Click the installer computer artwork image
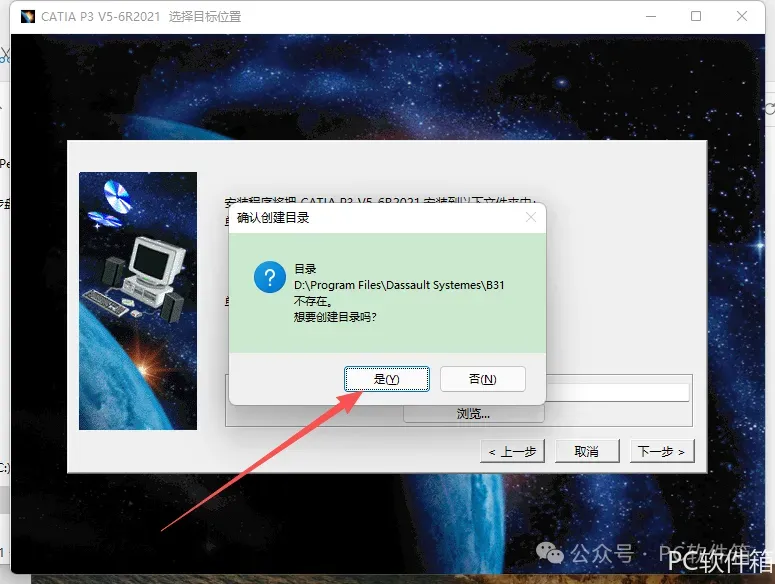775x584 pixels. tap(138, 301)
